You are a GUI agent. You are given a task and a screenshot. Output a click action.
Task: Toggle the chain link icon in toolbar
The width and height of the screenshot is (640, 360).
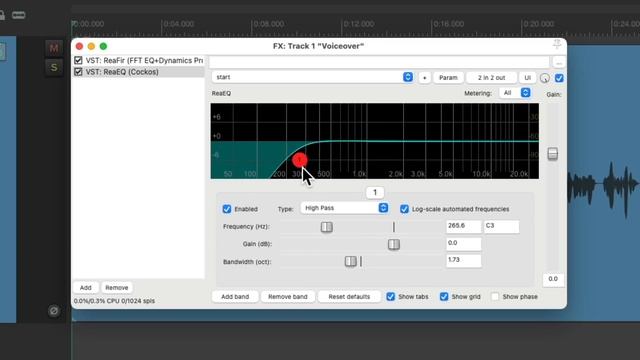tap(18, 15)
